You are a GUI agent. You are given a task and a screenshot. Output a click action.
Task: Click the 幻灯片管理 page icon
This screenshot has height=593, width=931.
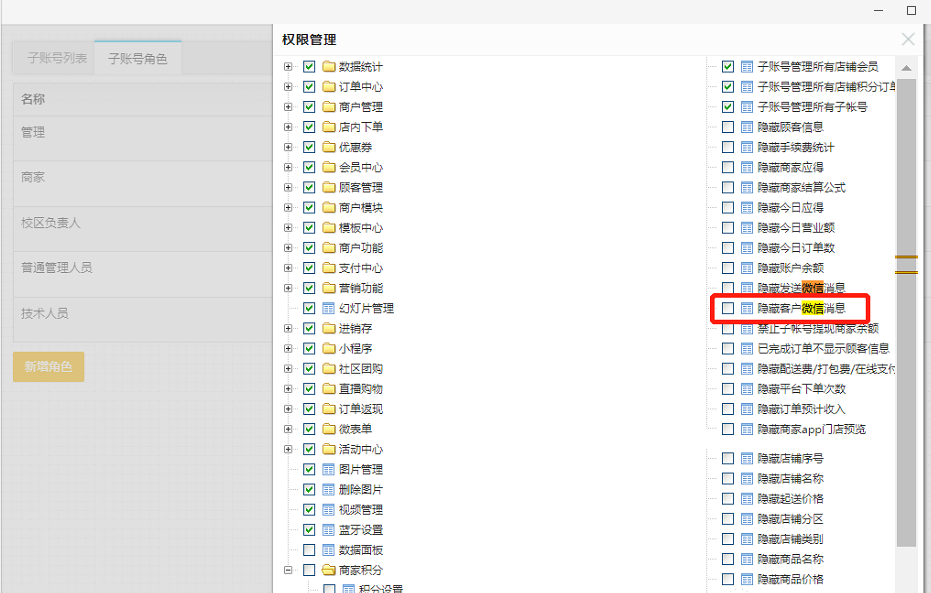click(x=329, y=308)
